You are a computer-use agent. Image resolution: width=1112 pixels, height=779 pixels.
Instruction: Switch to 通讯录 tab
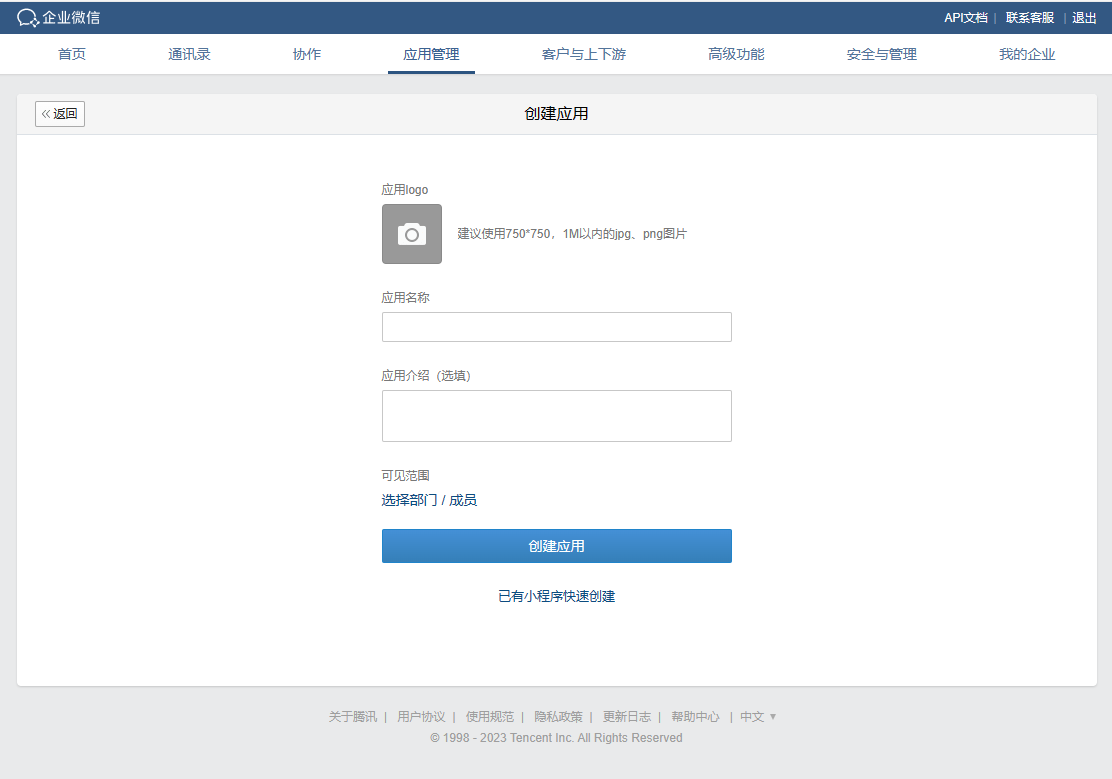pos(189,54)
